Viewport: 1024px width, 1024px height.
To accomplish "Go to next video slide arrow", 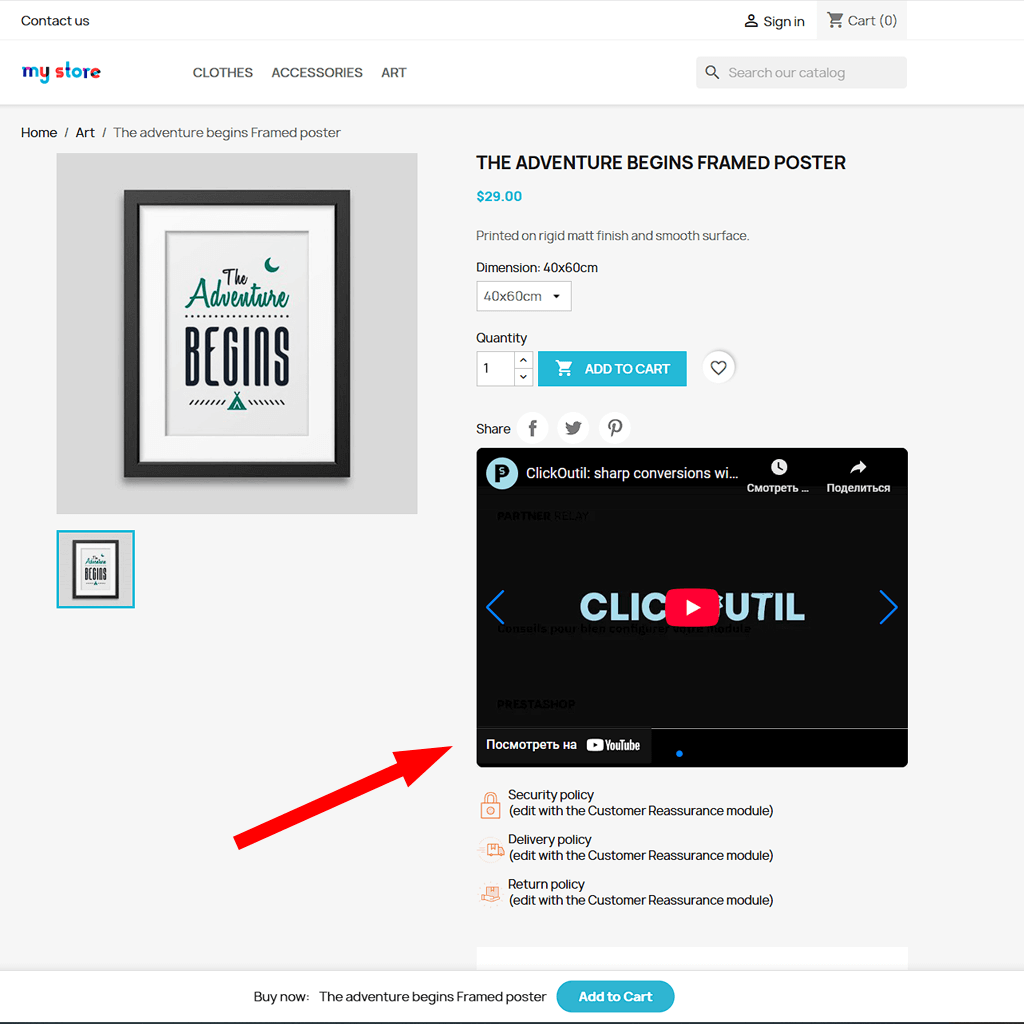I will 888,607.
